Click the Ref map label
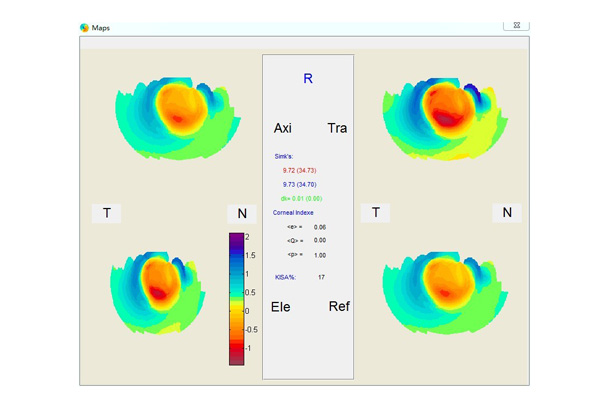Image resolution: width=600 pixels, height=410 pixels. point(339,306)
